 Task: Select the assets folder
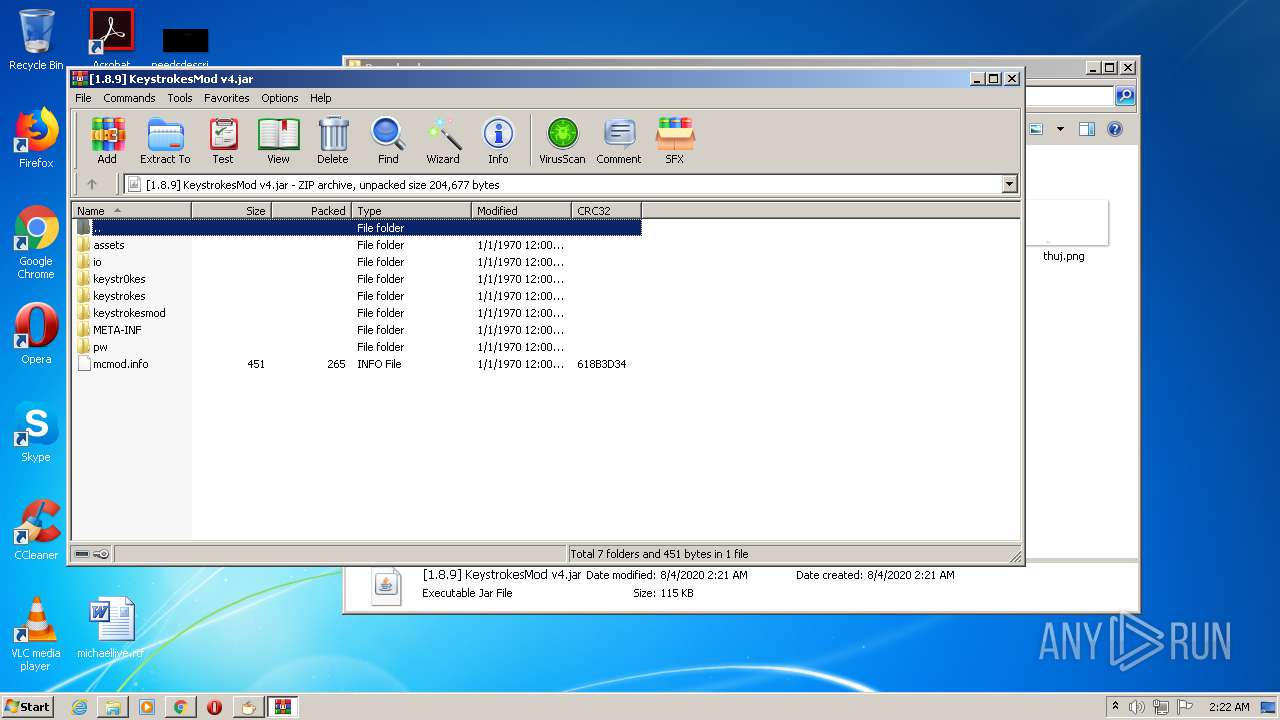(x=357, y=245)
